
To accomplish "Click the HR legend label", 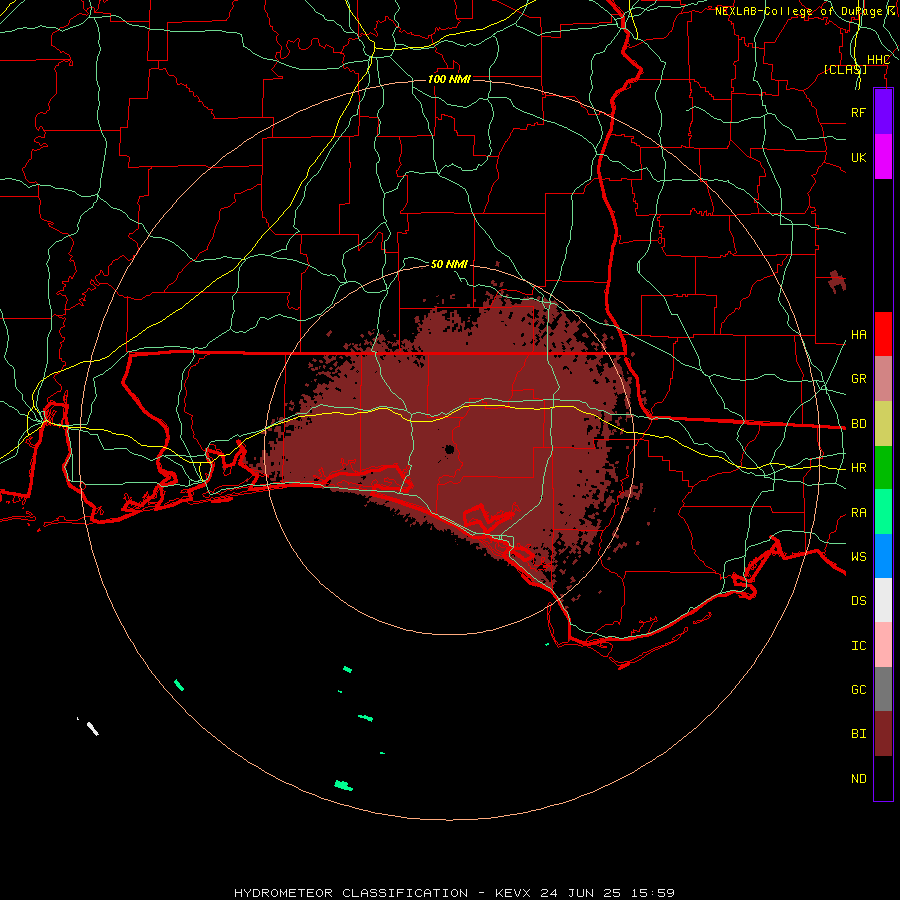I will [858, 467].
